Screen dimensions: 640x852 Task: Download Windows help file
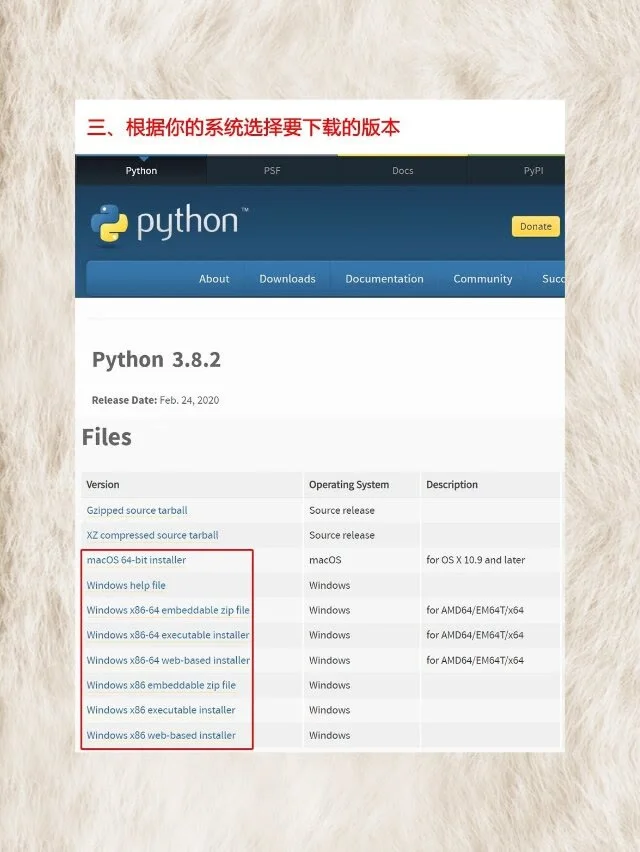pyautogui.click(x=126, y=585)
